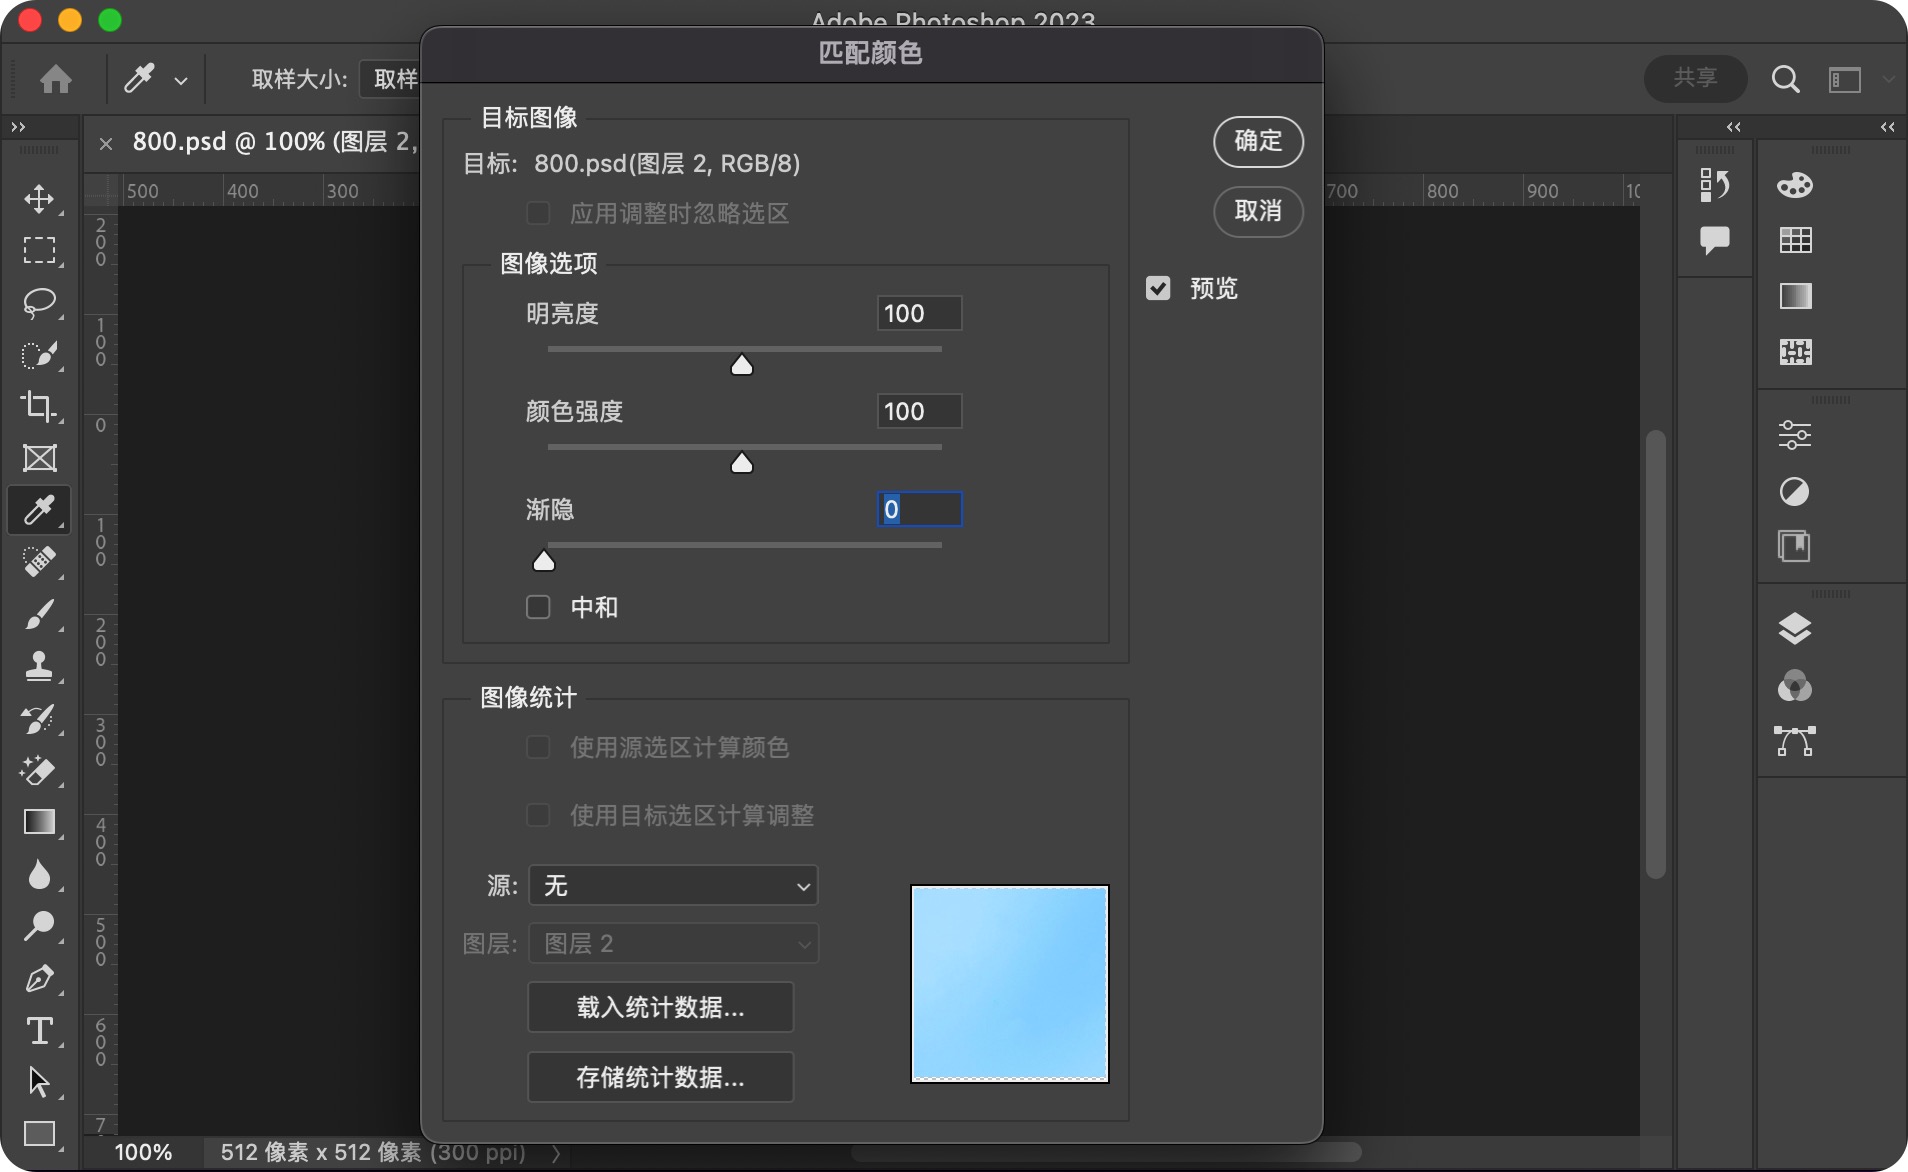Screen dimensions: 1908x1172
Task: Open the Layers panel icon
Action: [x=1794, y=628]
